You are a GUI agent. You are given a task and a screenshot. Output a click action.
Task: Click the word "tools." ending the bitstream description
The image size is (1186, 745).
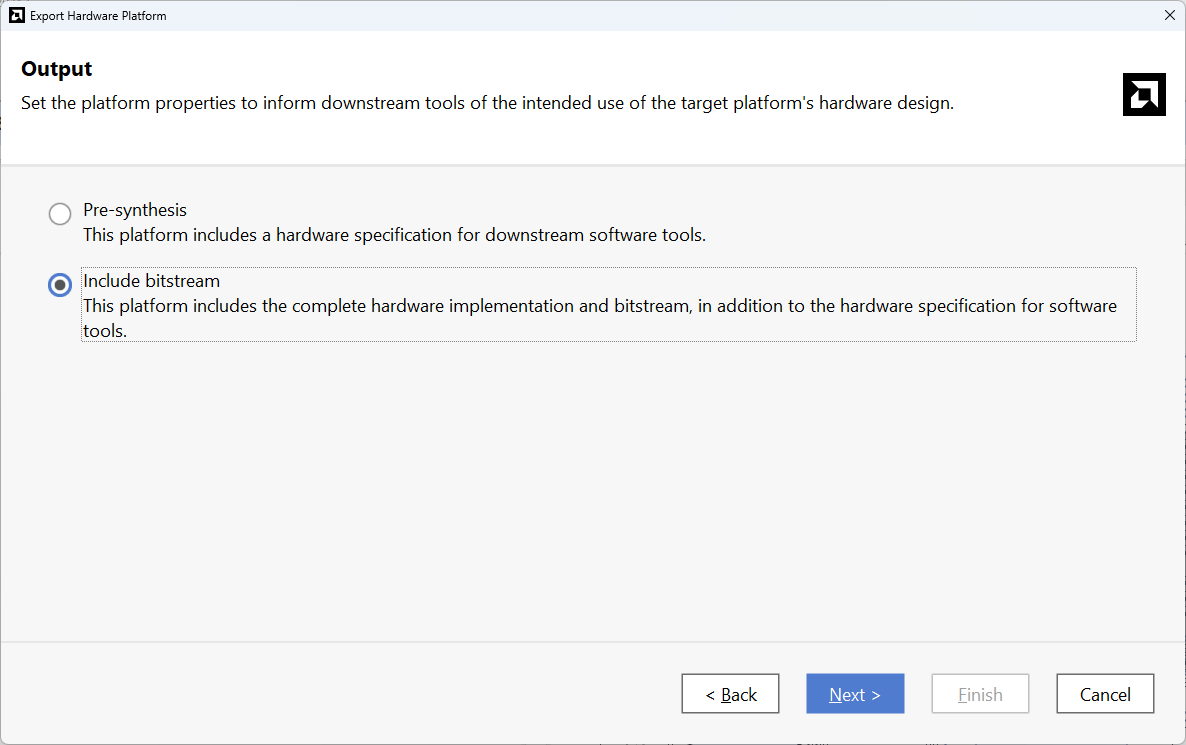tap(105, 331)
